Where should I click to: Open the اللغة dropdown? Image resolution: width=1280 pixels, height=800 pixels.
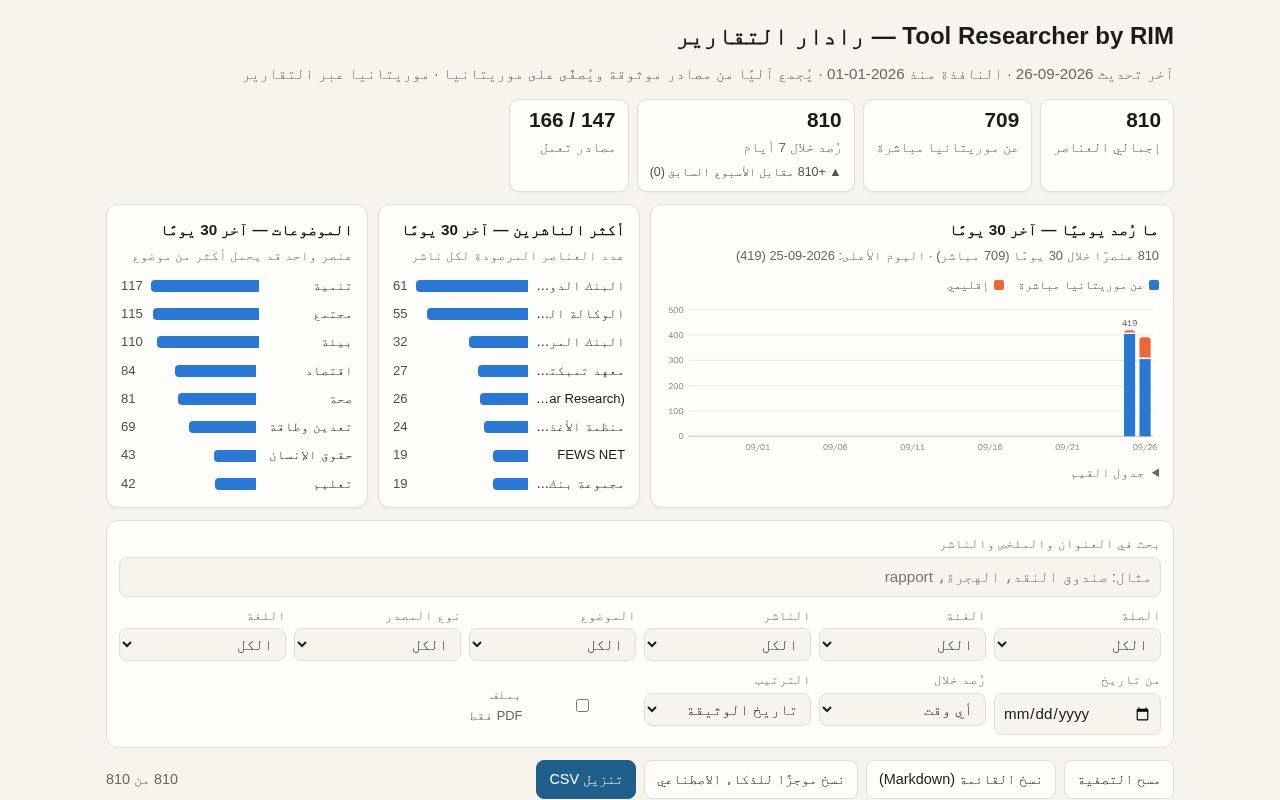(x=202, y=645)
